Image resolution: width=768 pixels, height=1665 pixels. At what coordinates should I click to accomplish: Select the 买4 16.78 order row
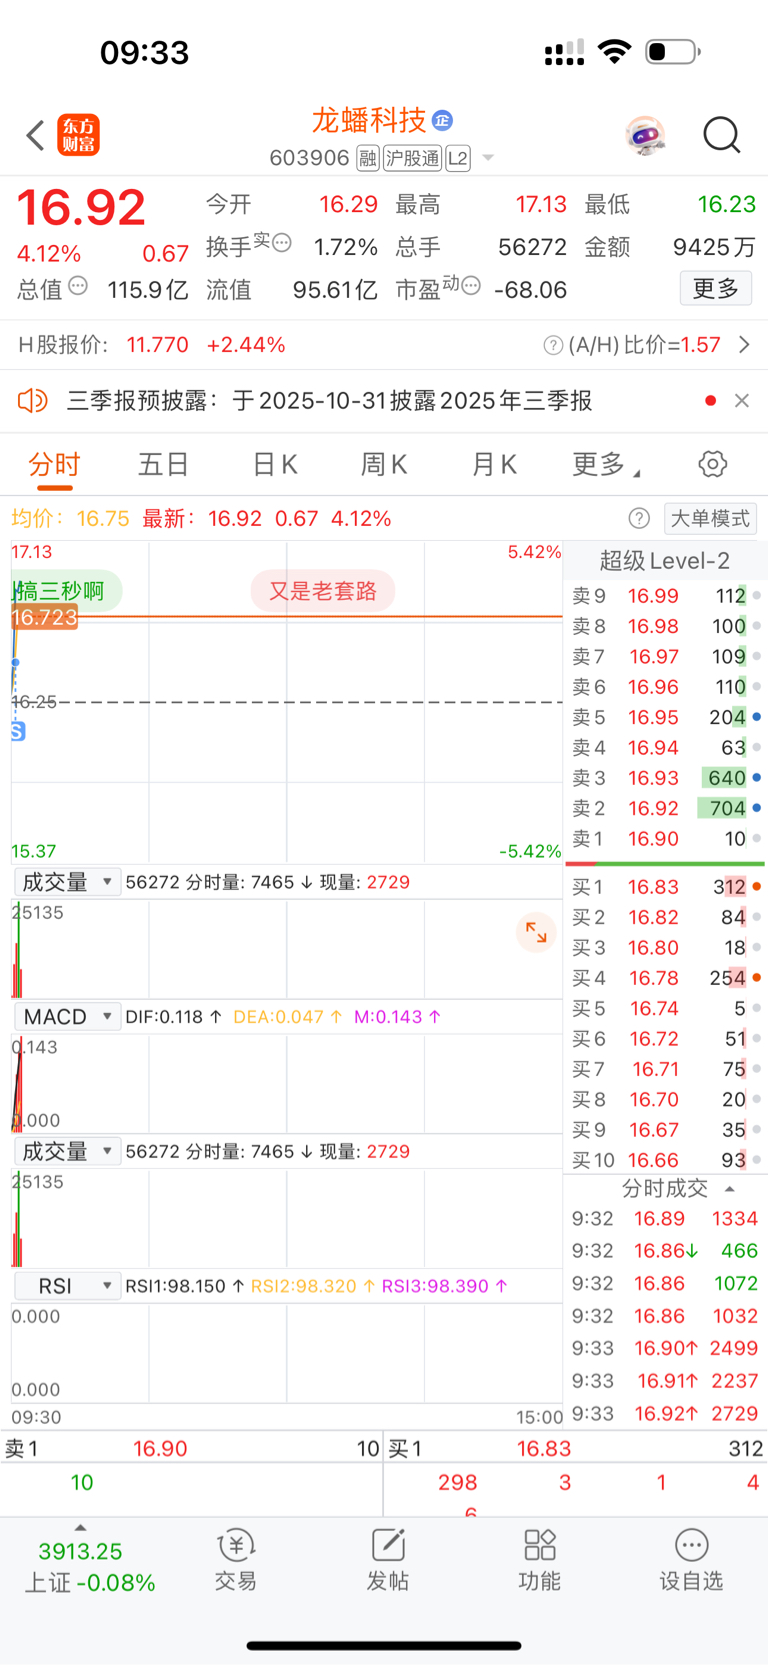(666, 978)
